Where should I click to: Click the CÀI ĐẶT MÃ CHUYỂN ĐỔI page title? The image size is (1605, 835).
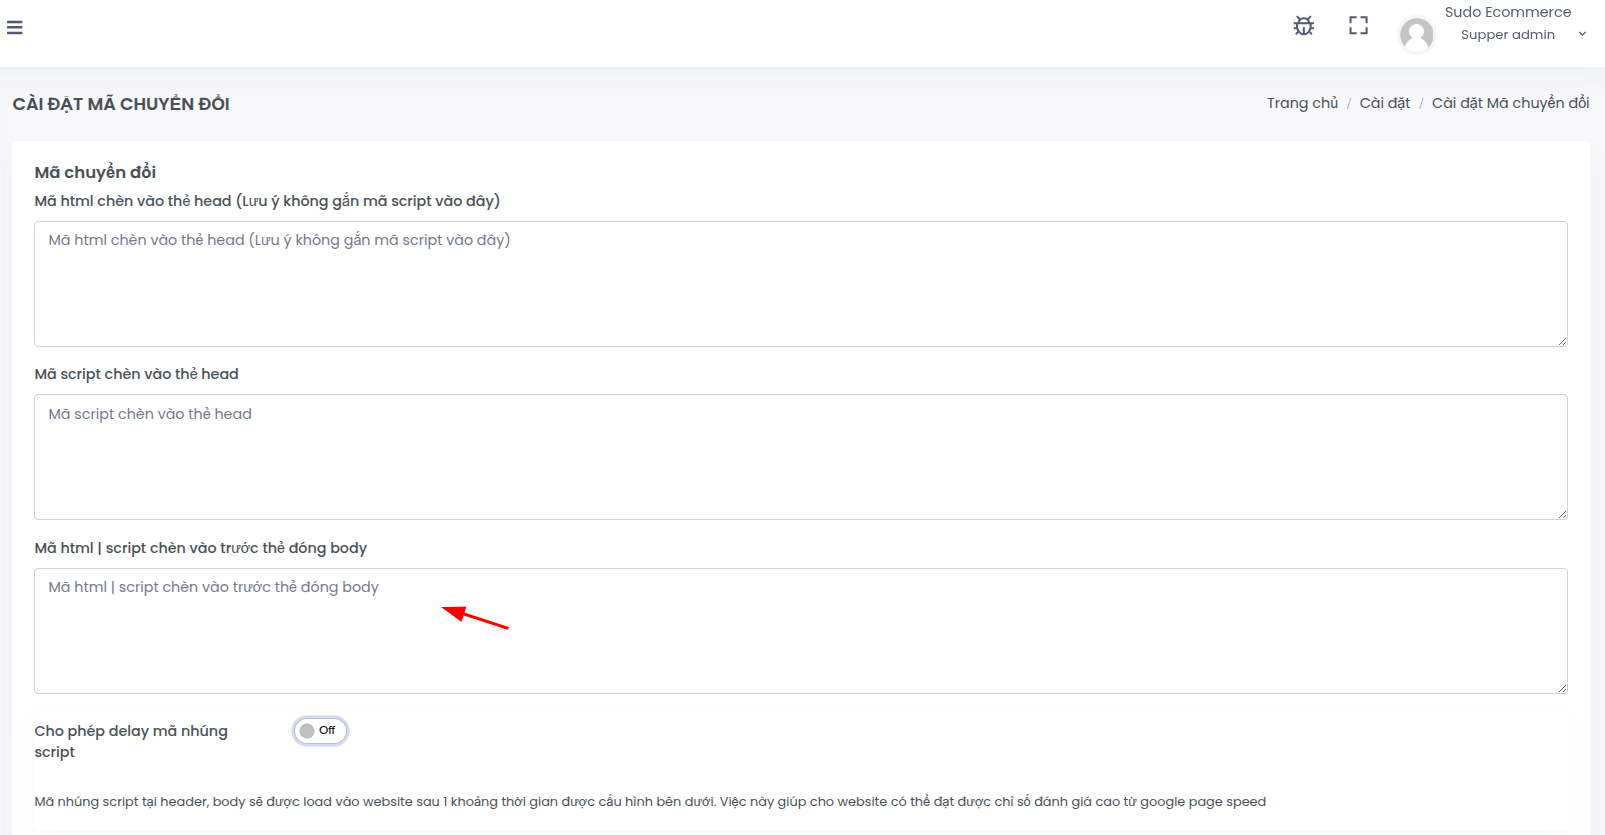pyautogui.click(x=121, y=104)
